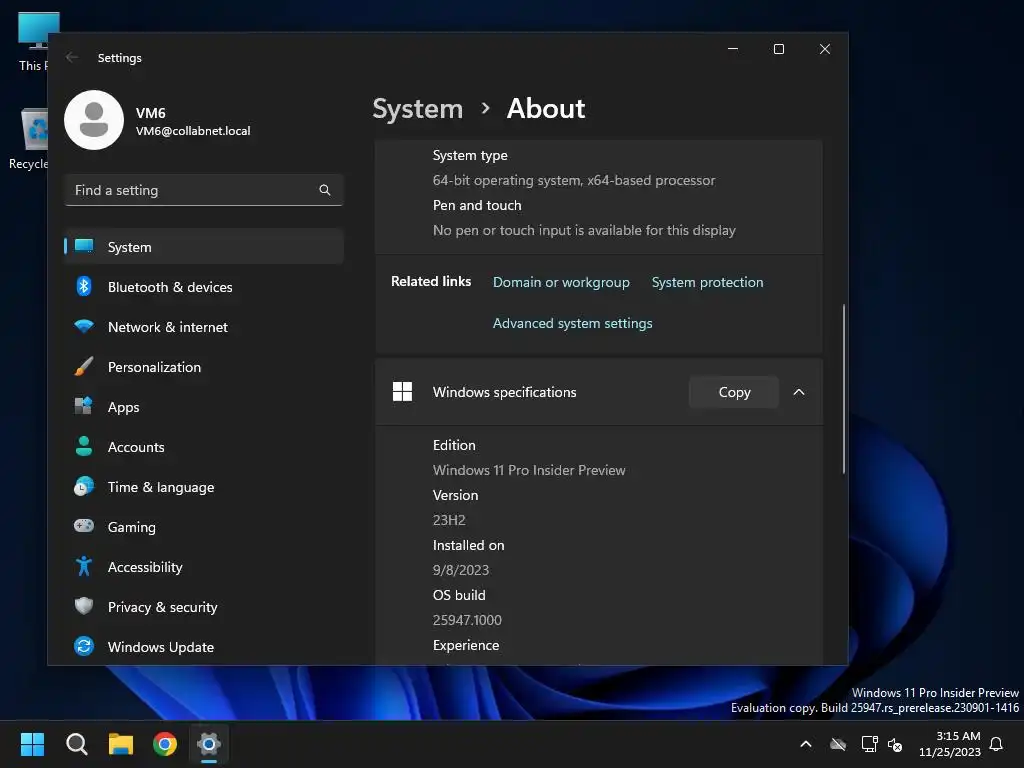This screenshot has width=1024, height=768.
Task: Open the clock showing 3:15 AM
Action: (x=950, y=744)
